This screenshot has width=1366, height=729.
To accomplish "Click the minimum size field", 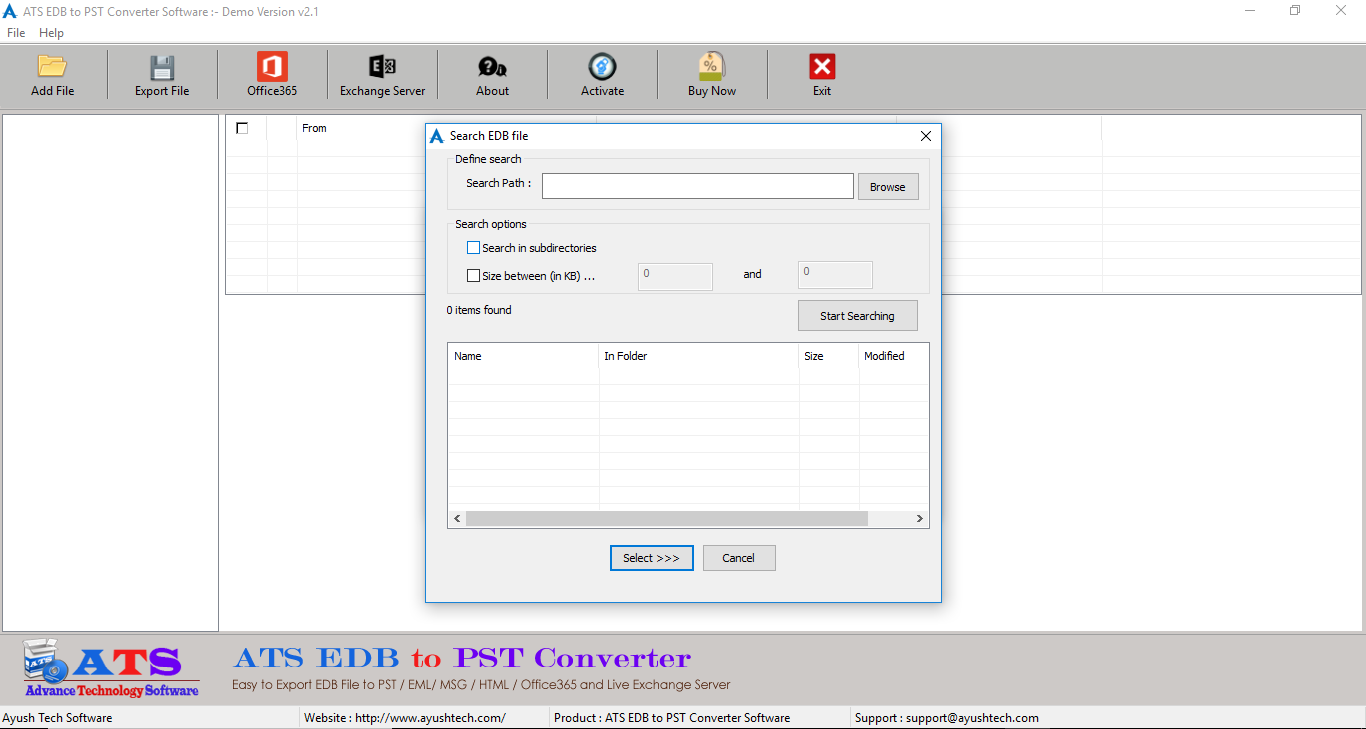I will point(675,276).
